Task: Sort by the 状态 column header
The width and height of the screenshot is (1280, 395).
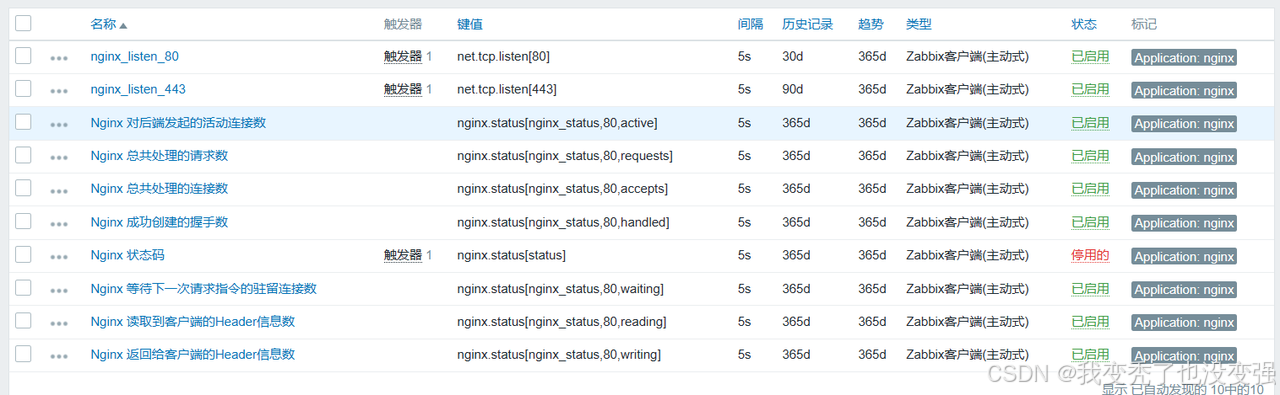Action: [x=1084, y=24]
